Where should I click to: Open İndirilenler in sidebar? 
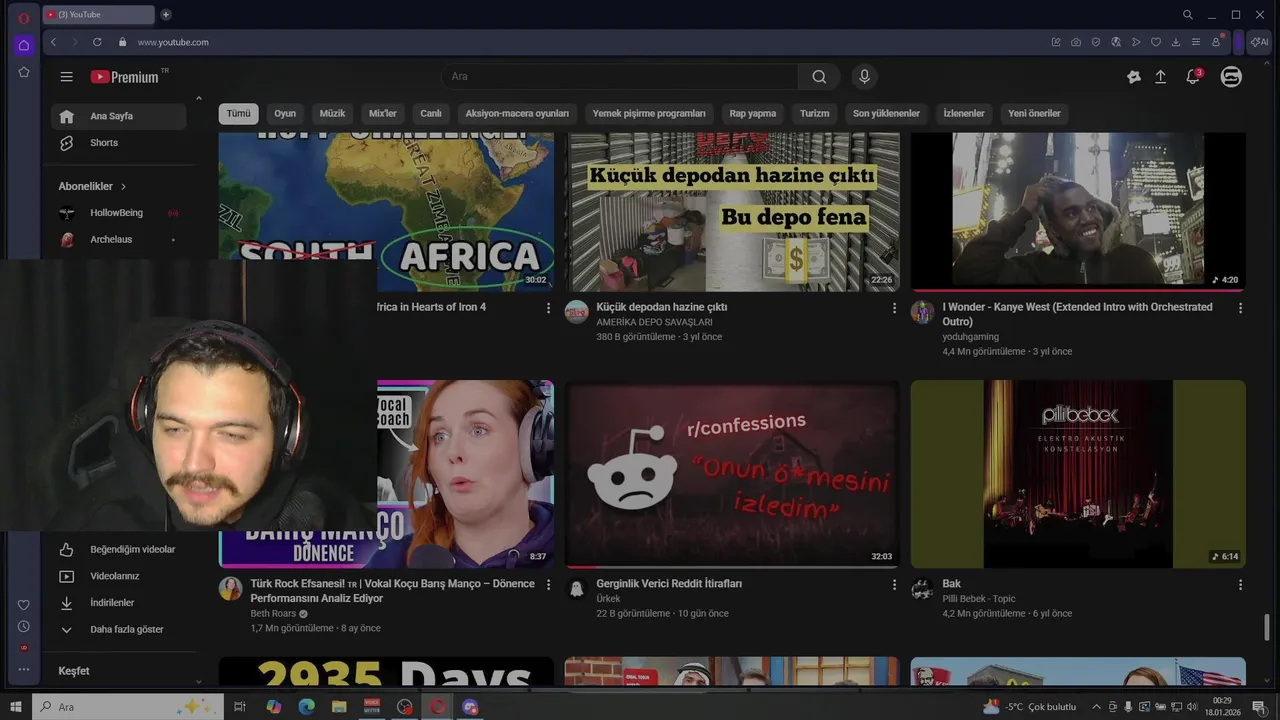(x=119, y=603)
